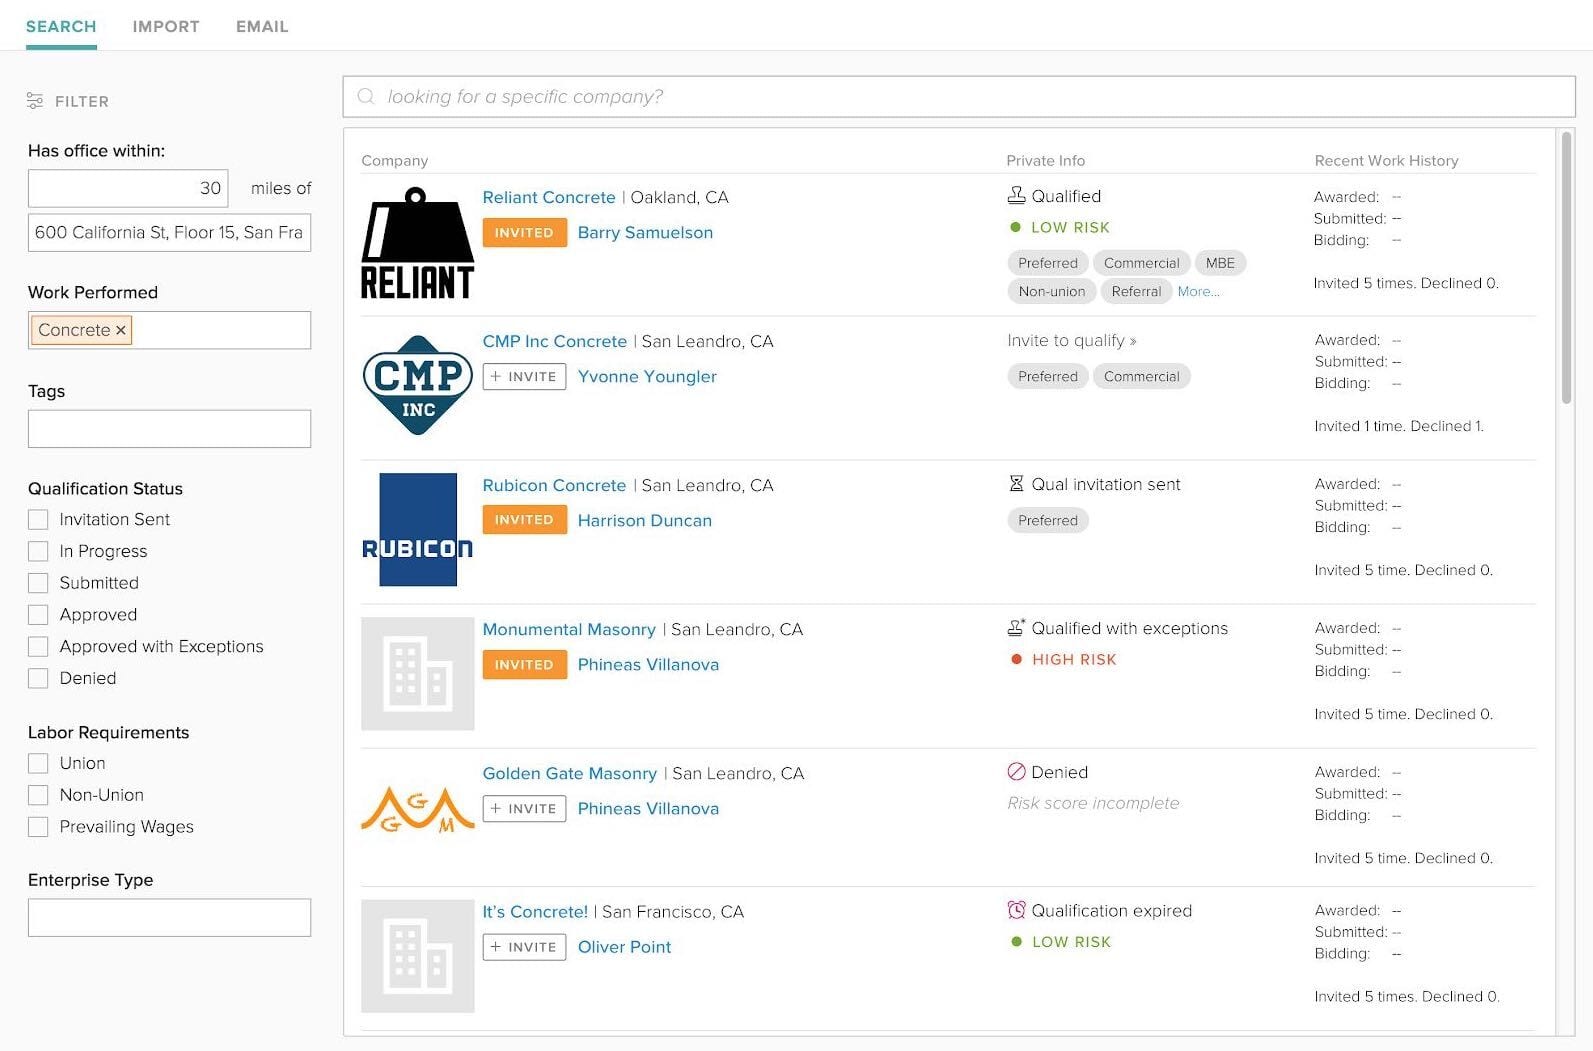Enable the Approved with Exceptions filter
Image resolution: width=1593 pixels, height=1051 pixels.
(x=38, y=647)
